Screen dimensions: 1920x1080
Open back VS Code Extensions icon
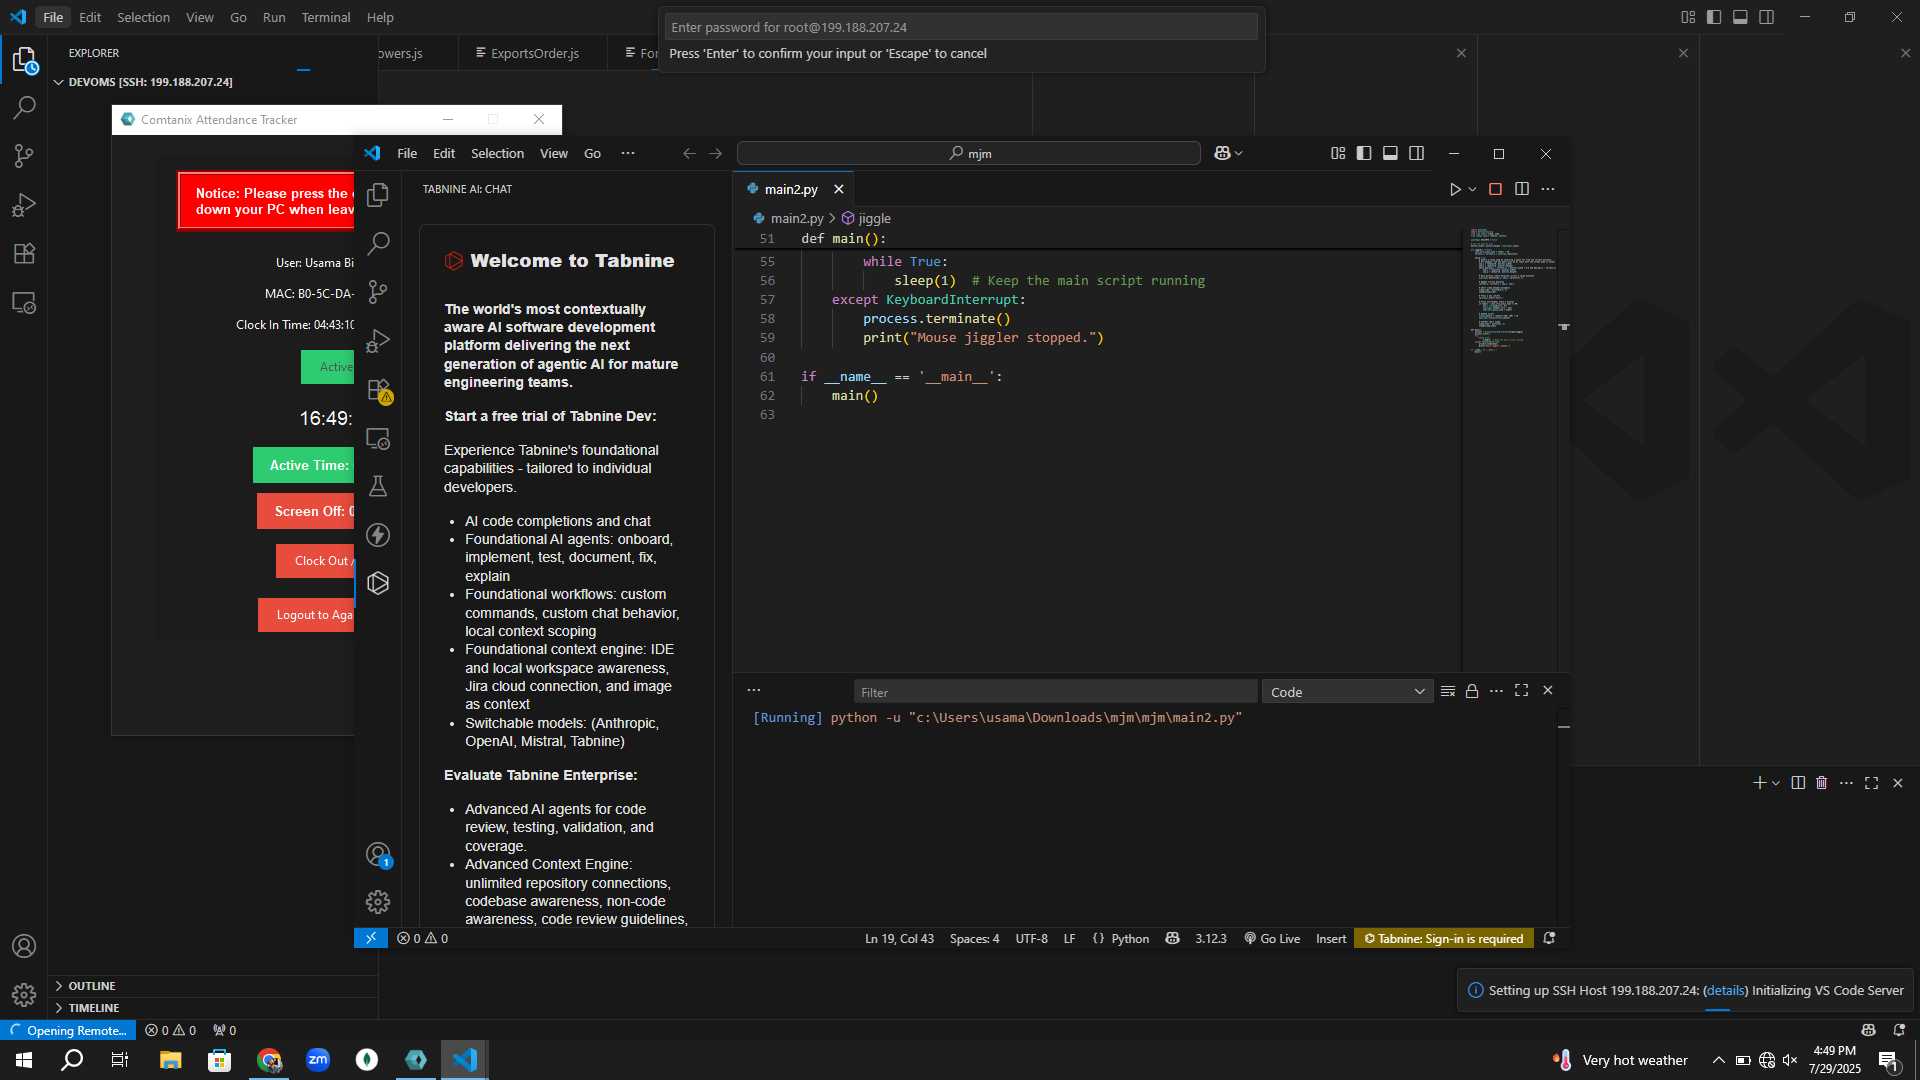click(x=24, y=253)
